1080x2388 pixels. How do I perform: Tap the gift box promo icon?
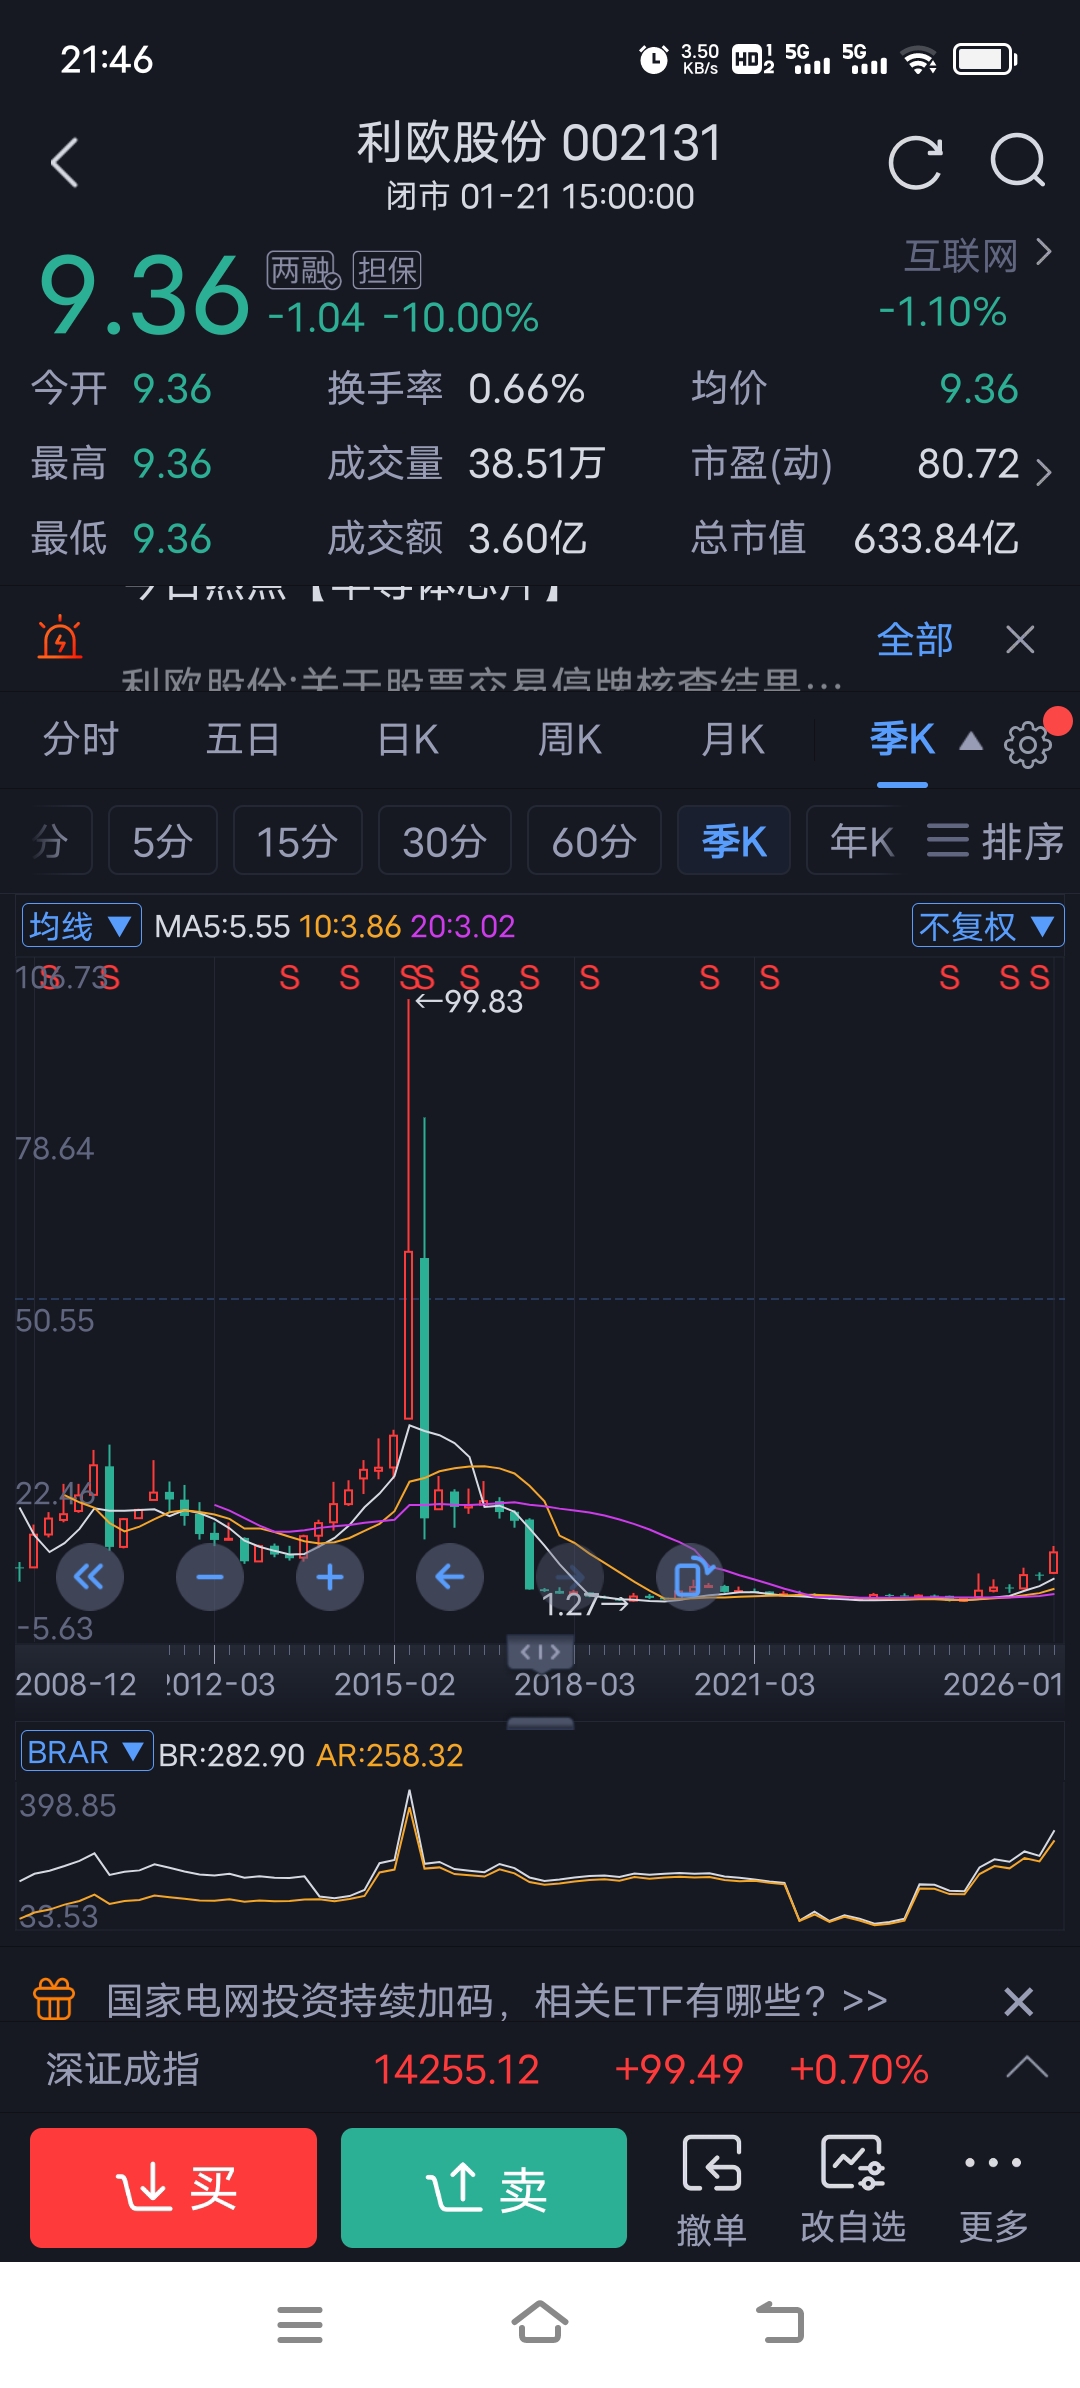coord(54,2000)
